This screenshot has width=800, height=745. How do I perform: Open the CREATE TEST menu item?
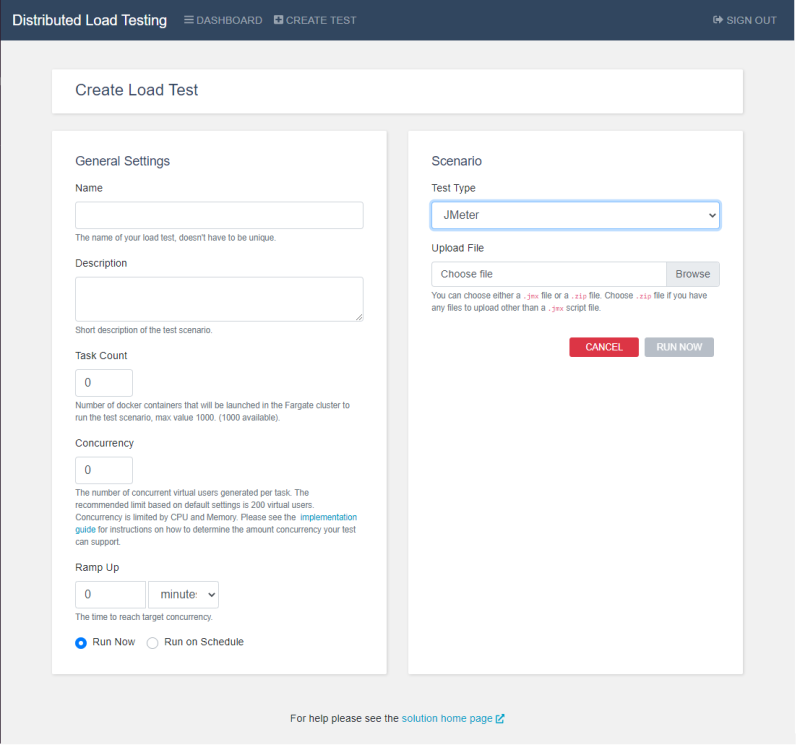click(315, 20)
